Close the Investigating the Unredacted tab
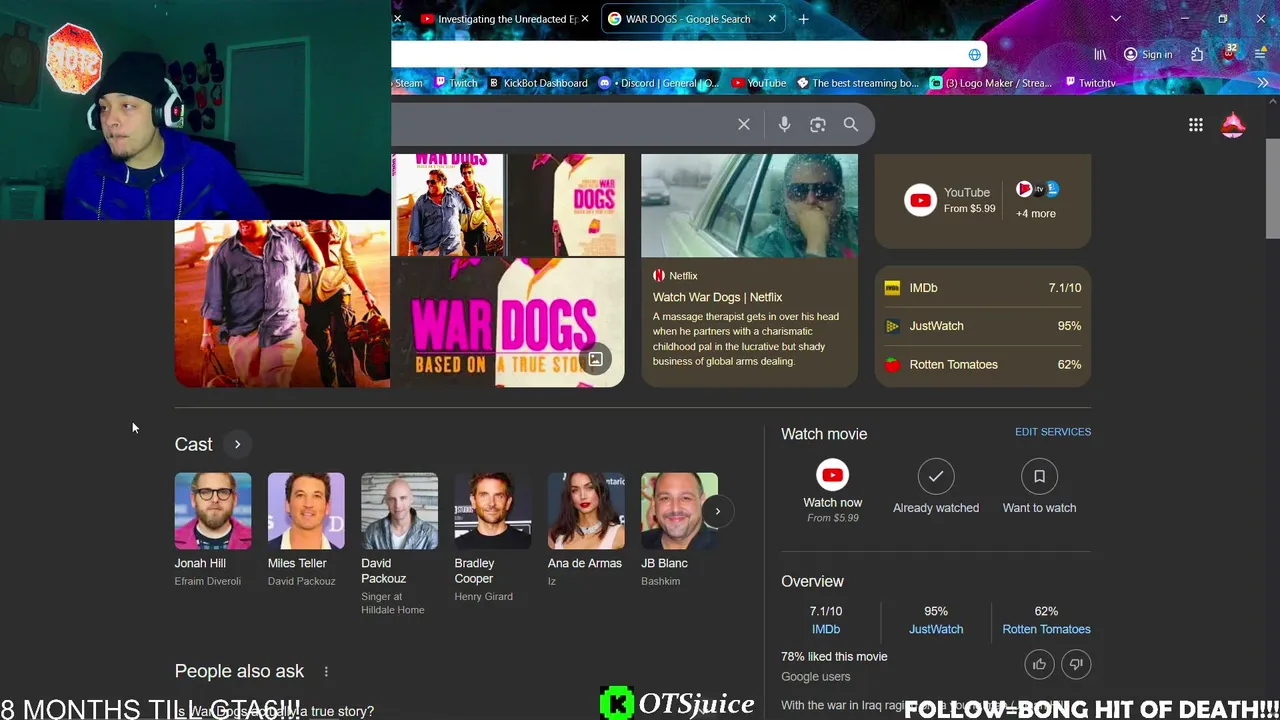Viewport: 1280px width, 720px height. 585,19
